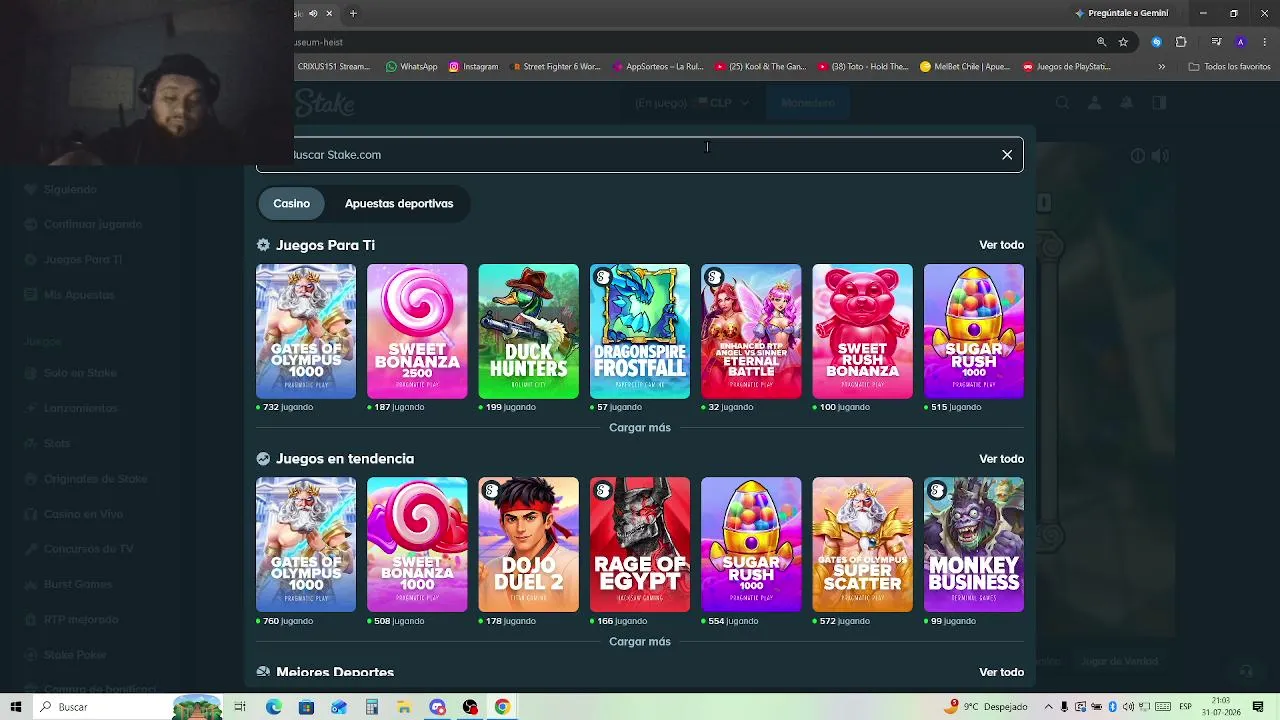Open the AppSorteos bookmark

[657, 67]
